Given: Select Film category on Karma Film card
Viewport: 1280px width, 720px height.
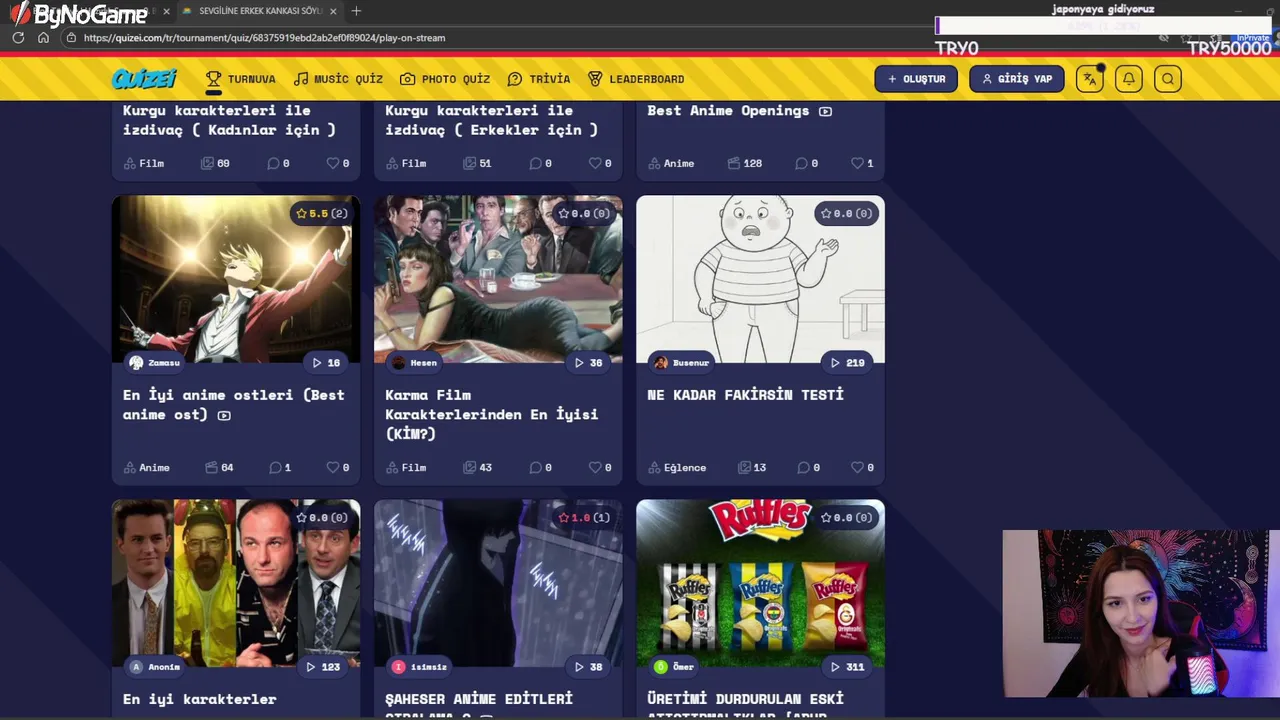Looking at the screenshot, I should click(405, 467).
